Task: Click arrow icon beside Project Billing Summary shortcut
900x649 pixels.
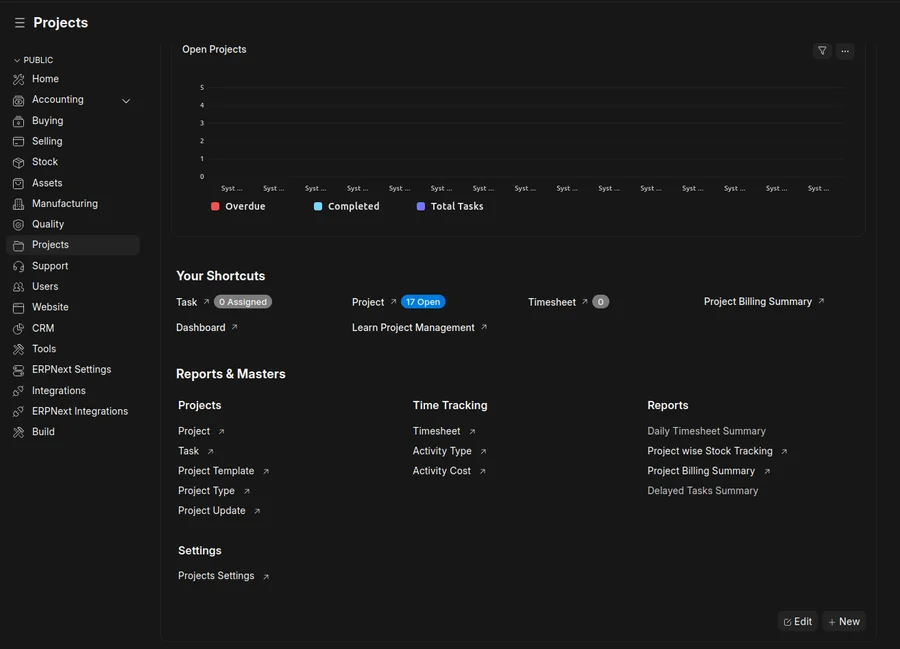Action: click(x=821, y=301)
